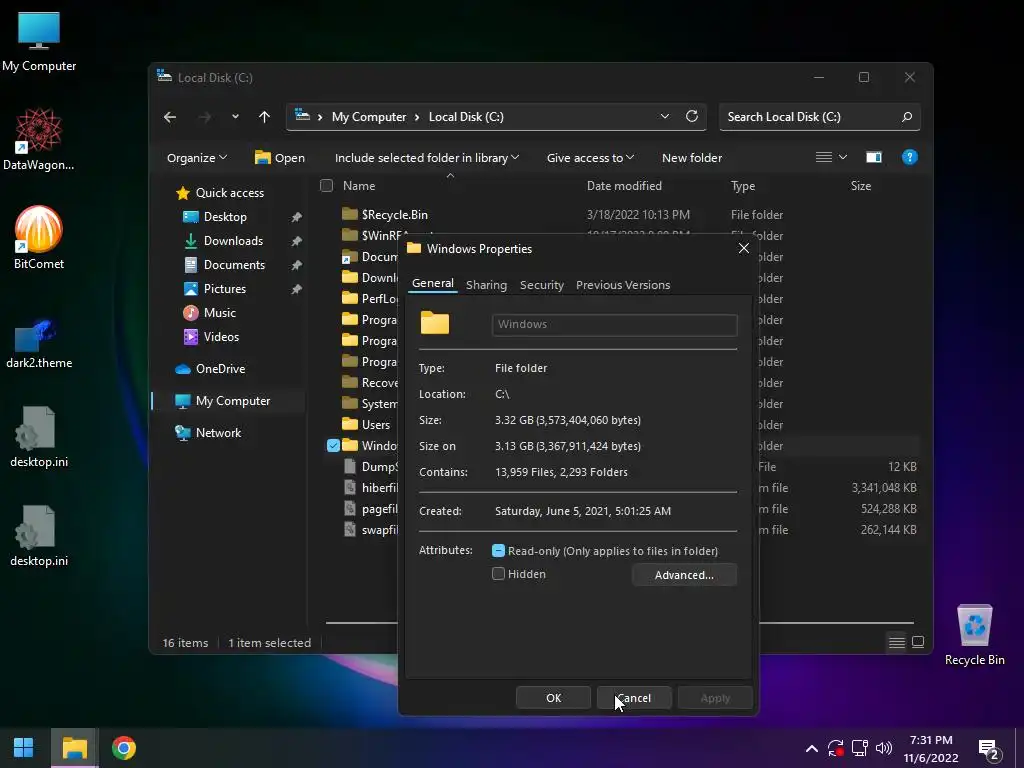The width and height of the screenshot is (1024, 768).
Task: Switch to details view in status bar
Action: pyautogui.click(x=897, y=643)
